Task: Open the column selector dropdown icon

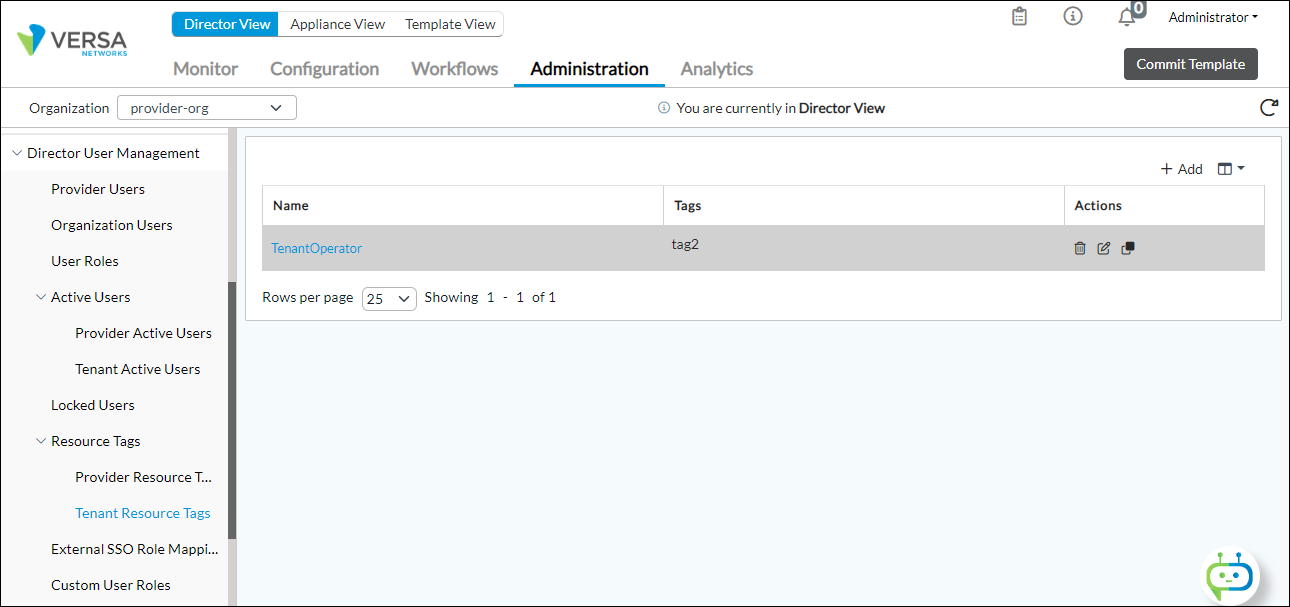Action: (1230, 169)
